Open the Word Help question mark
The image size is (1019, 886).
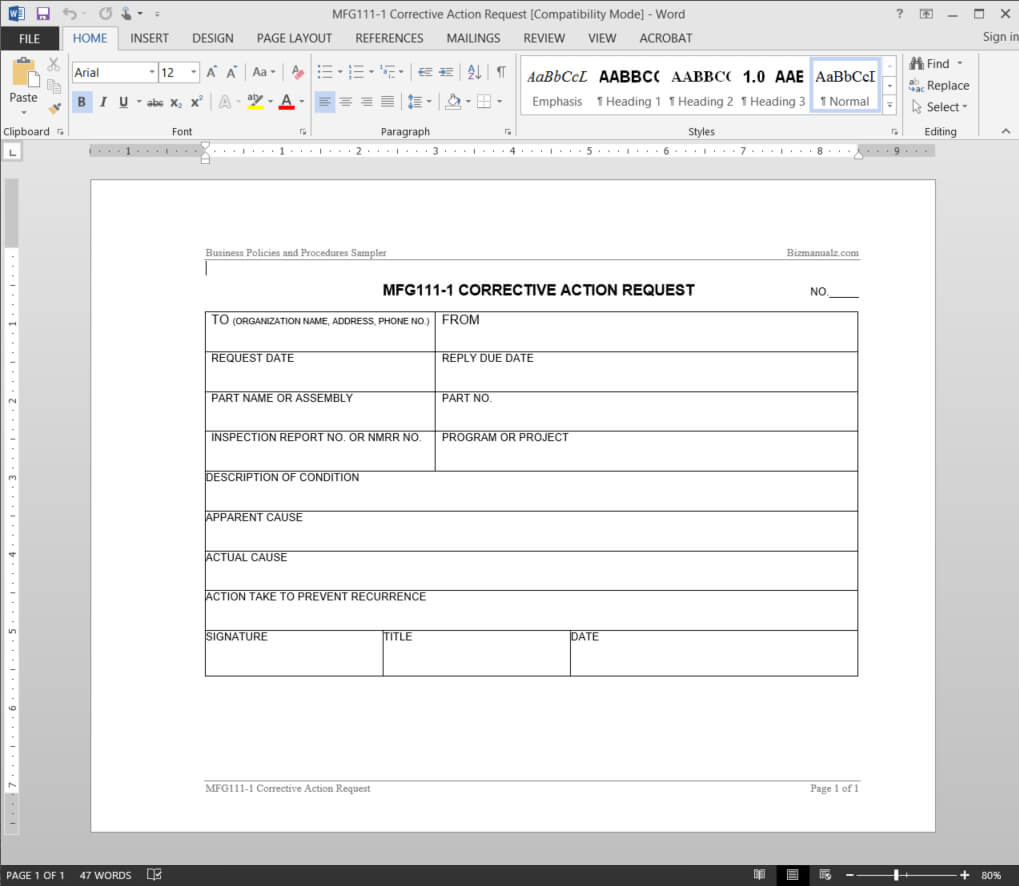(x=899, y=14)
